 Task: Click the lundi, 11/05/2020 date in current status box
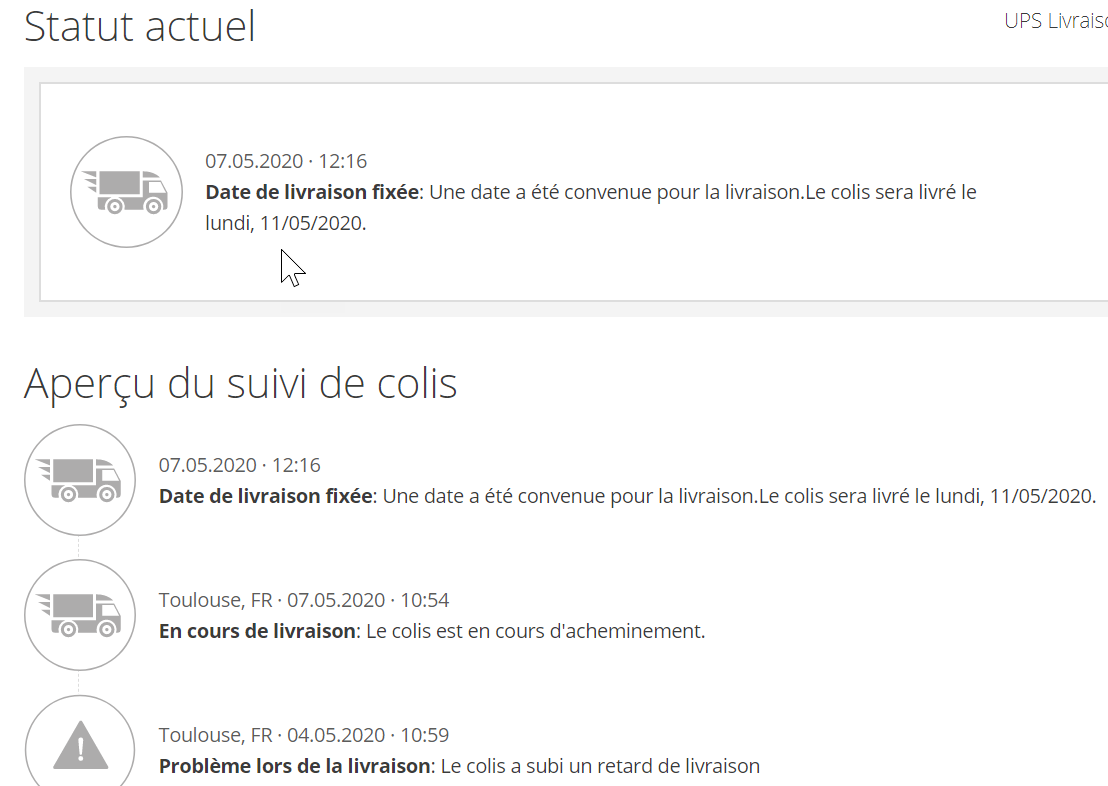(x=286, y=223)
